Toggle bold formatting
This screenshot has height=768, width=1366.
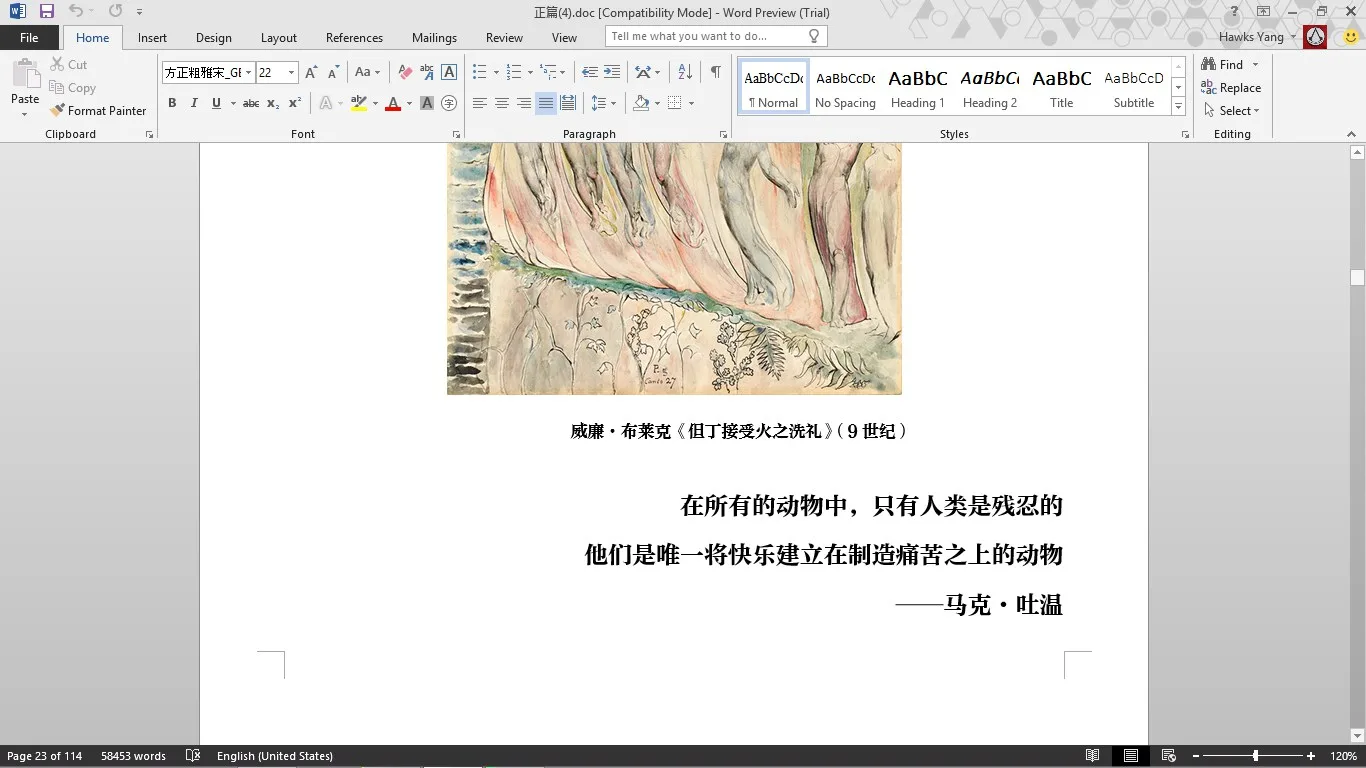click(x=172, y=103)
